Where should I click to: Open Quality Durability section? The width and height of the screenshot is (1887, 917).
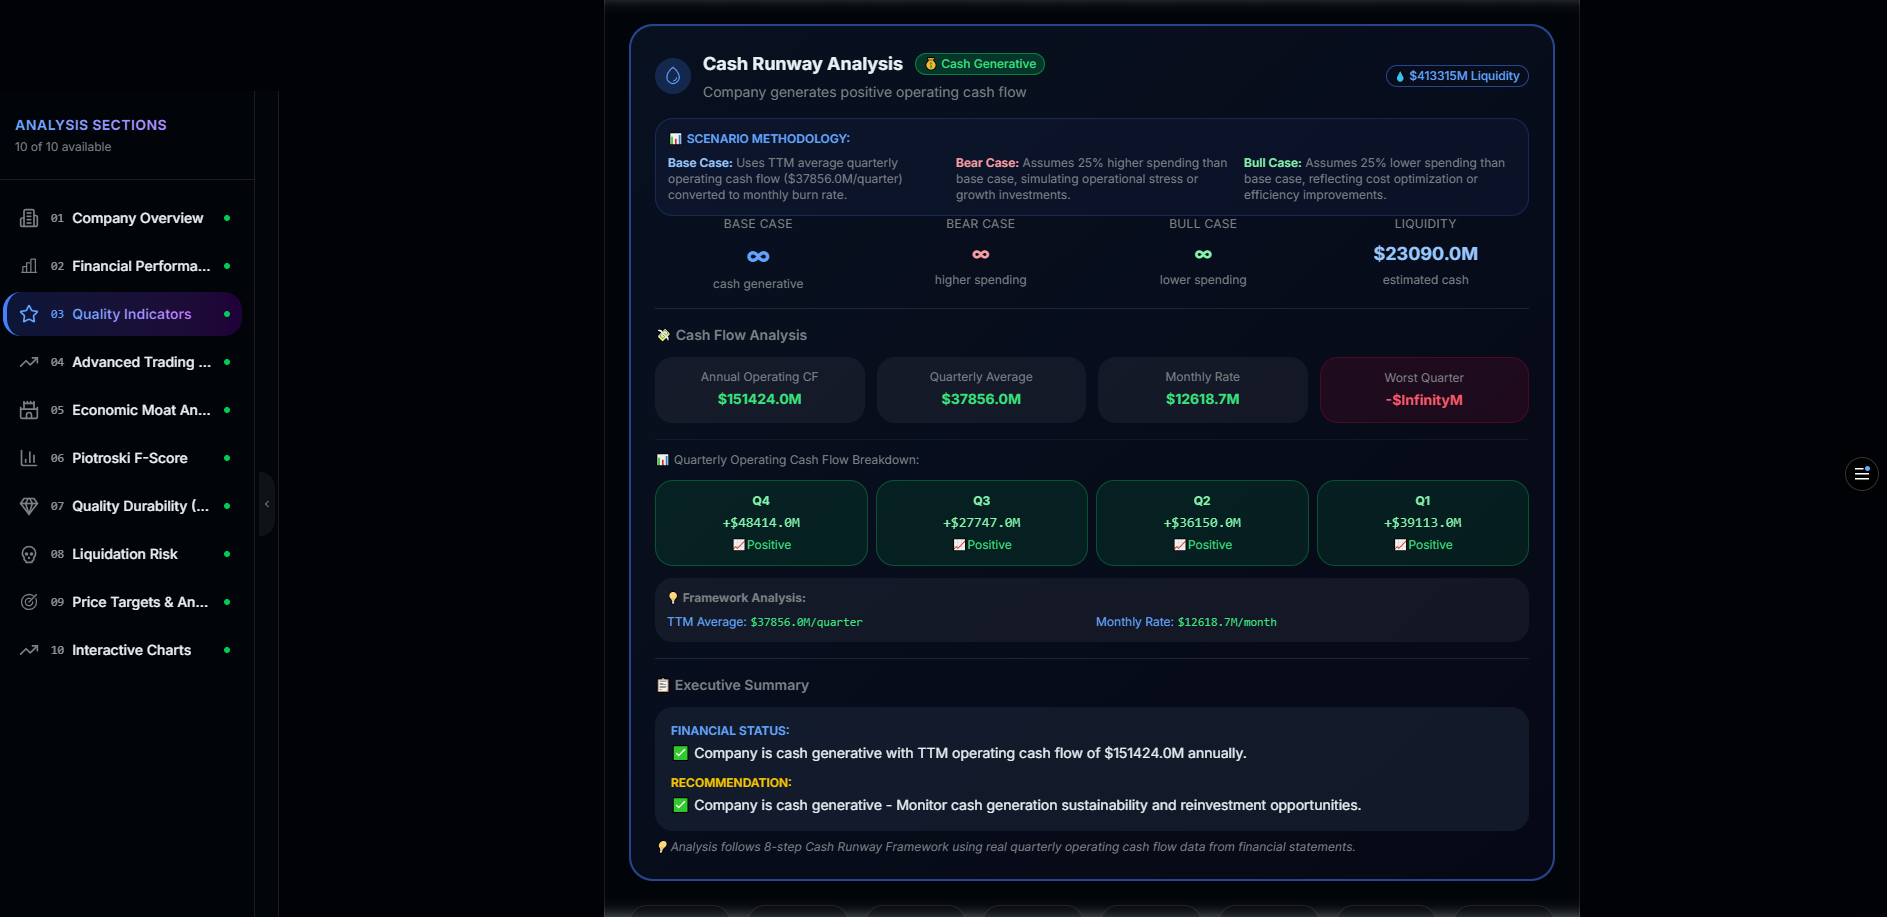click(x=123, y=506)
